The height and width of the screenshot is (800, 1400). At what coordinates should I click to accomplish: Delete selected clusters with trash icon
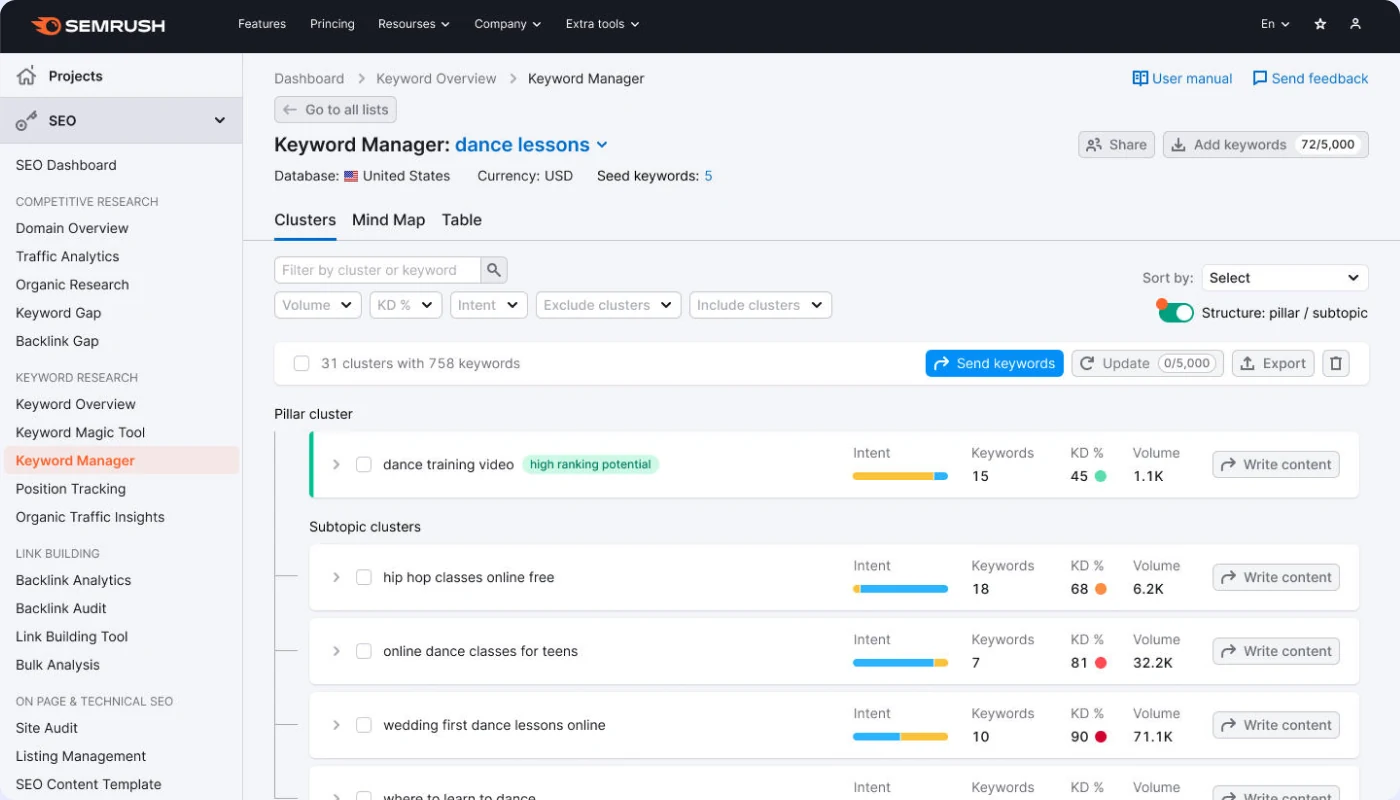[1336, 364]
